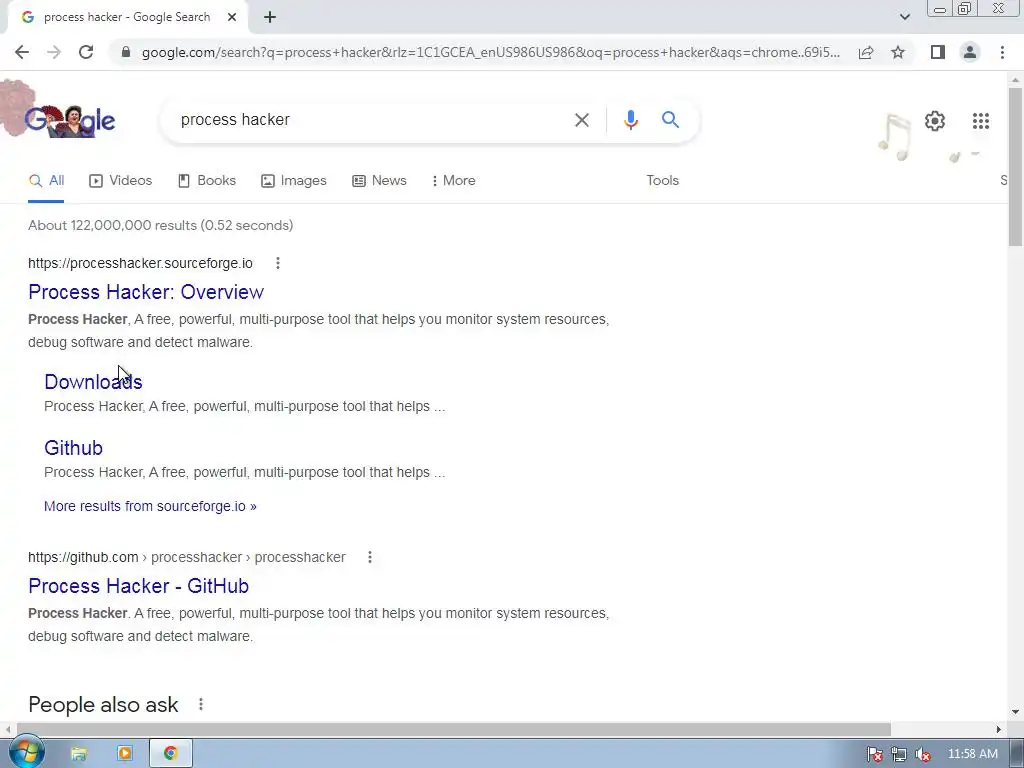1024x768 pixels.
Task: Expand the More search categories menu
Action: 454,181
